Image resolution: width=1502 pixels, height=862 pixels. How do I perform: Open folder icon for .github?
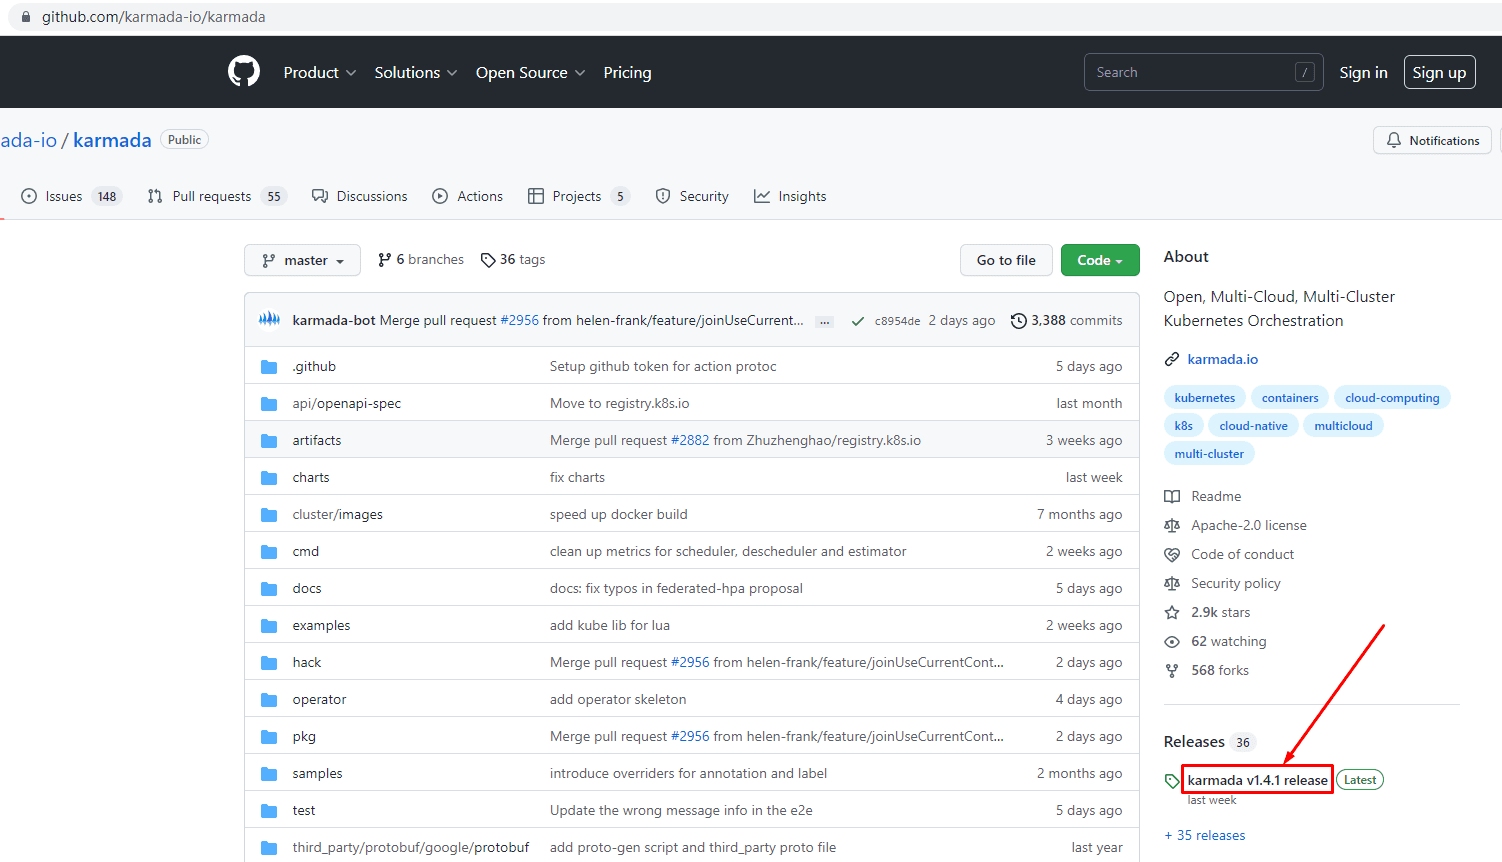pyautogui.click(x=269, y=367)
